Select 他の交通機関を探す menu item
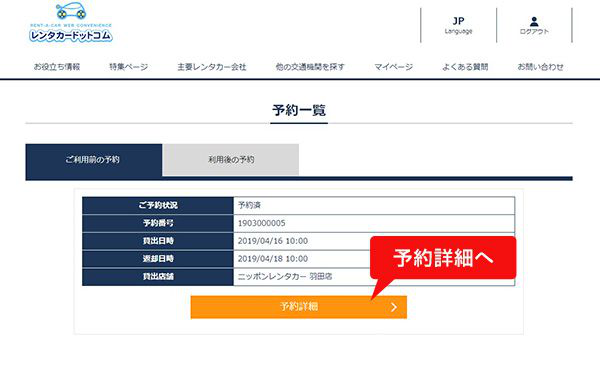The height and width of the screenshot is (372, 600). 310,67
